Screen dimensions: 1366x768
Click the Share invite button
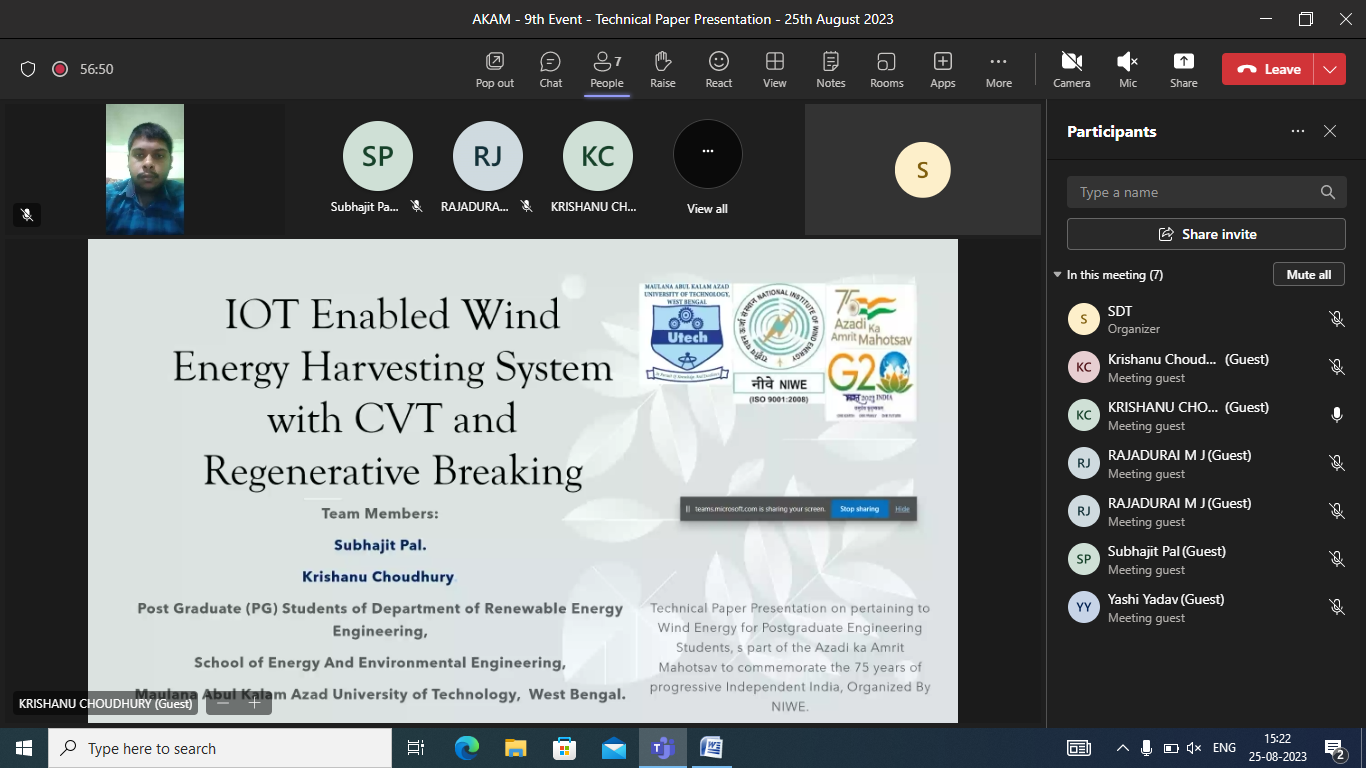(1206, 234)
